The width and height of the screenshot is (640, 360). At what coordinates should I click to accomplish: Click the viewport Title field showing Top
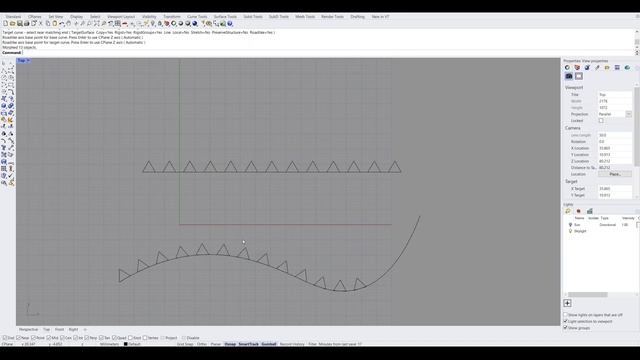[615, 95]
